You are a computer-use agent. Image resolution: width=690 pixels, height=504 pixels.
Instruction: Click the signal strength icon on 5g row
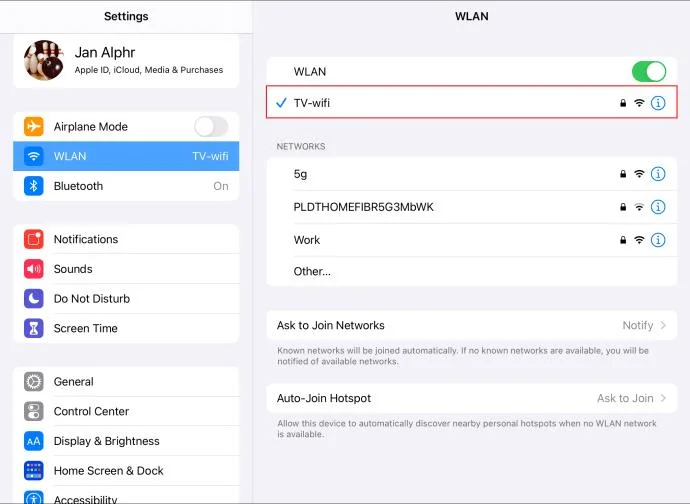(x=639, y=174)
